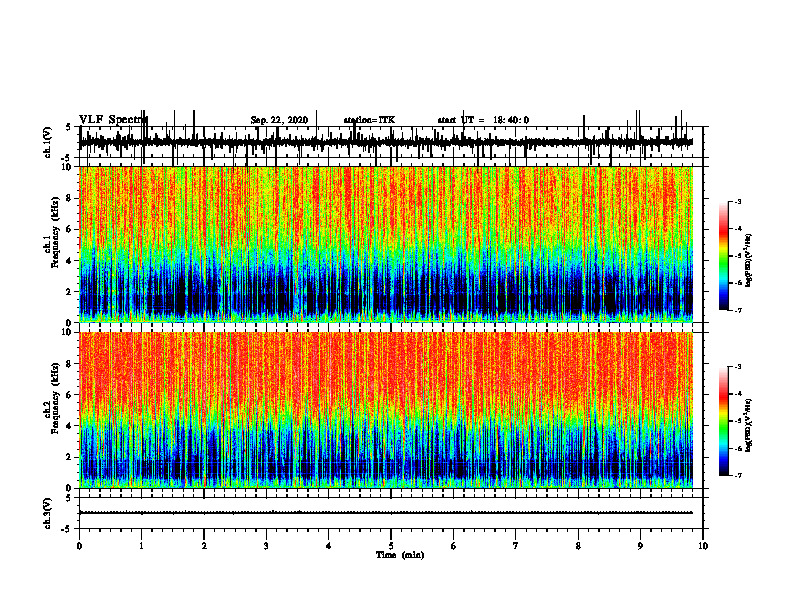This screenshot has width=792, height=612.
Task: Click the "-5" tick on ch.1 voltage axis
Action: pyautogui.click(x=67, y=158)
